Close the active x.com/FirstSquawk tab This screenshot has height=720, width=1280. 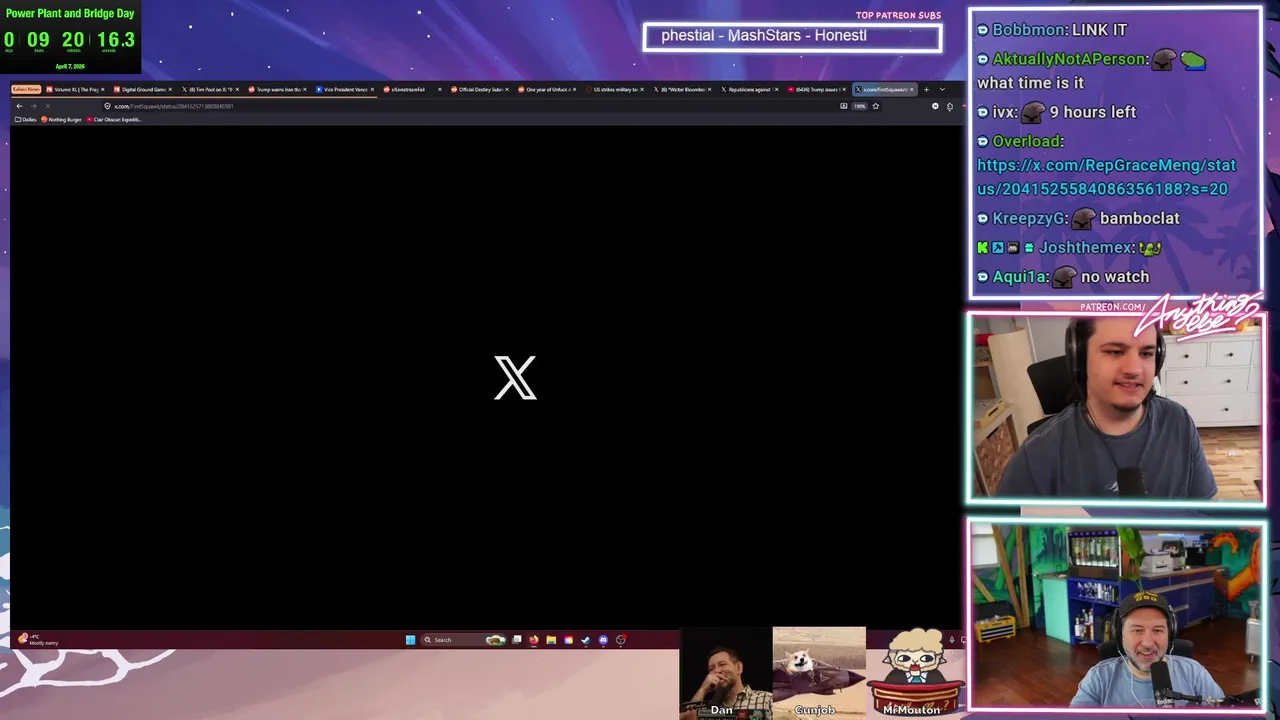(911, 89)
